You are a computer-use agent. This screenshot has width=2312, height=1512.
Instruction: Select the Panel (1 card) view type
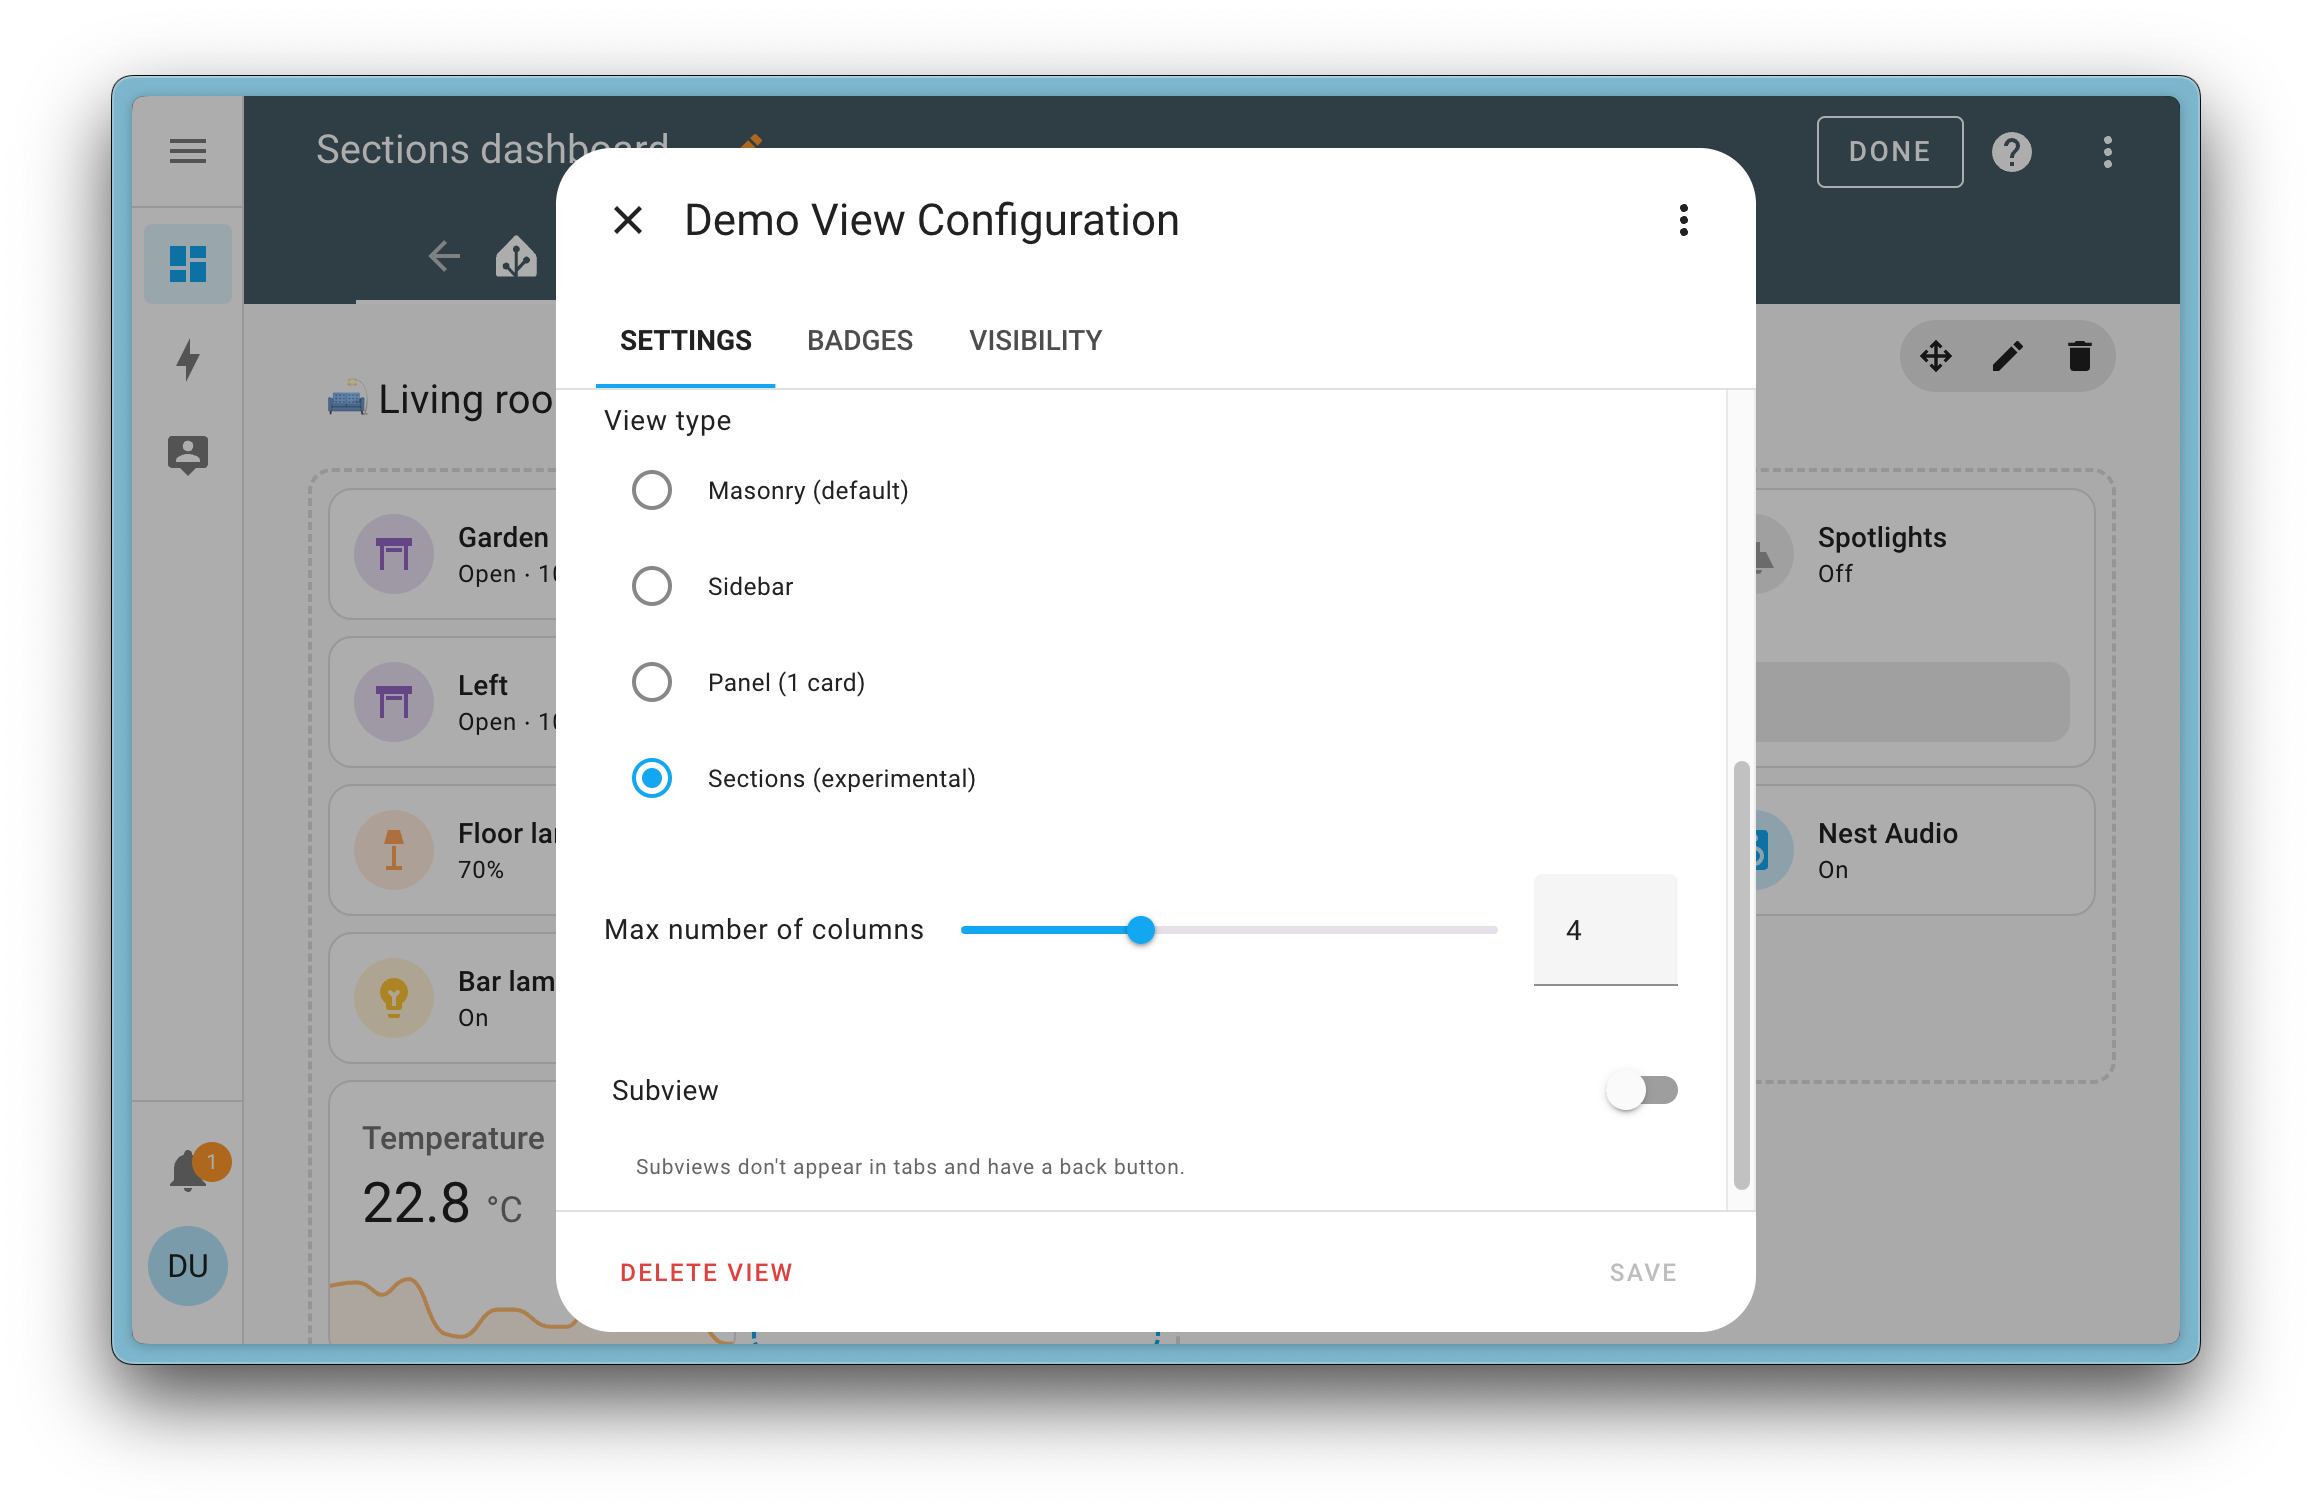pyautogui.click(x=650, y=682)
